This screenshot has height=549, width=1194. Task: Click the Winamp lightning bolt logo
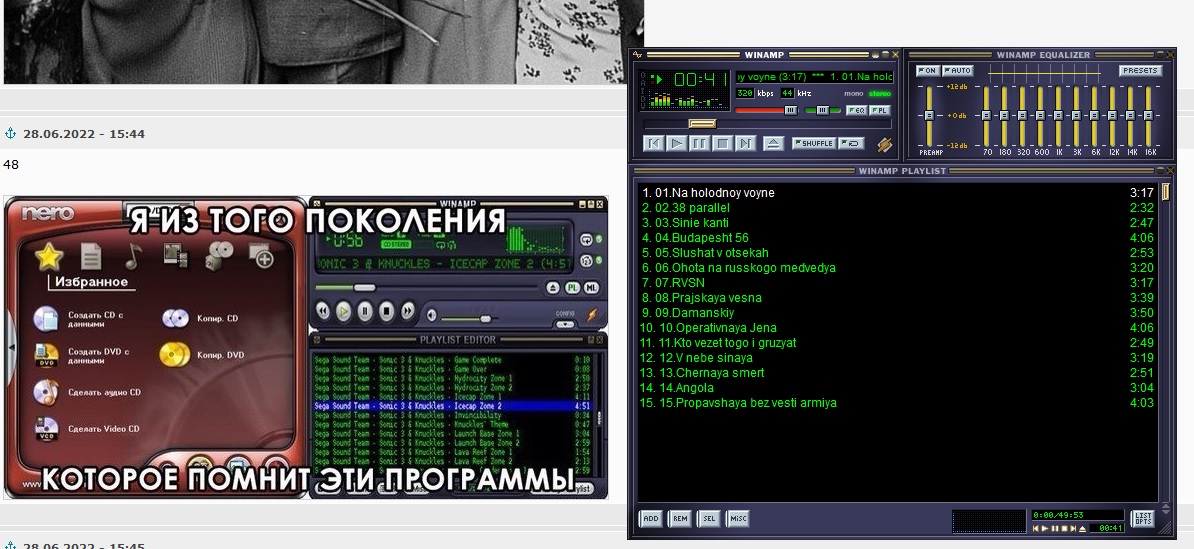point(885,145)
